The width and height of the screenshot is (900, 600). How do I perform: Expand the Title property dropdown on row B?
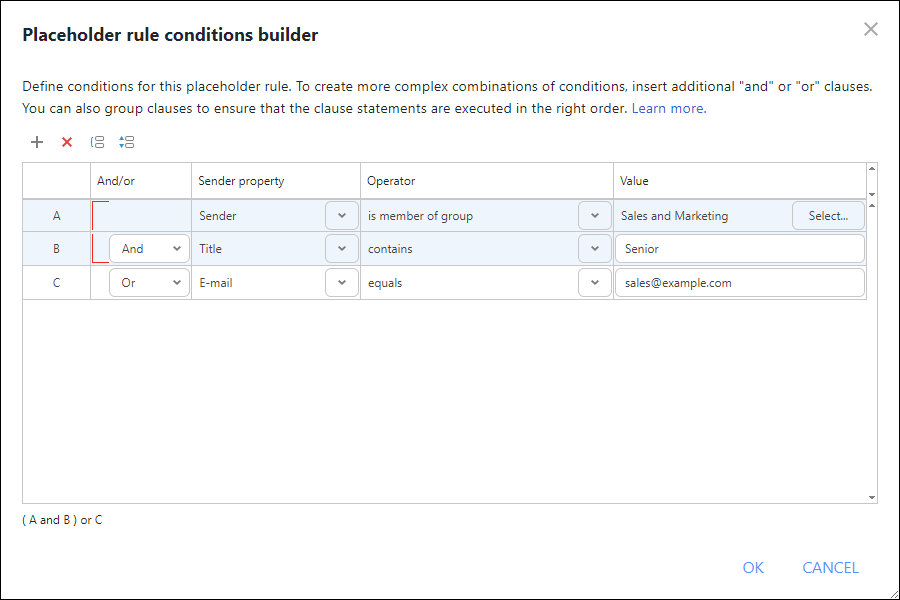pyautogui.click(x=341, y=248)
